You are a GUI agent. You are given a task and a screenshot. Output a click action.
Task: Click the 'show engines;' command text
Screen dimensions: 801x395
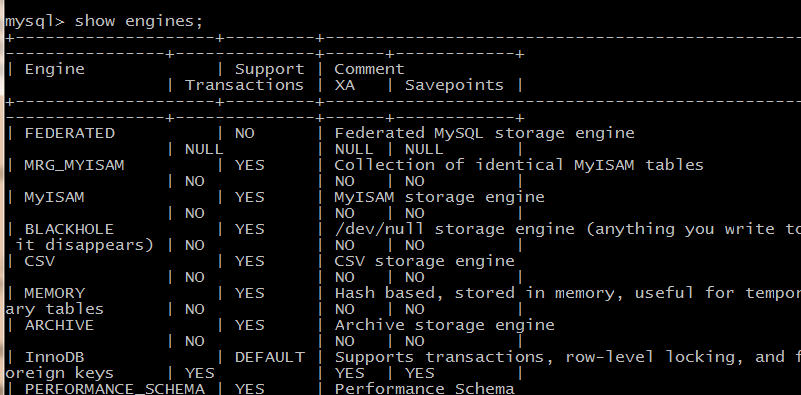138,21
